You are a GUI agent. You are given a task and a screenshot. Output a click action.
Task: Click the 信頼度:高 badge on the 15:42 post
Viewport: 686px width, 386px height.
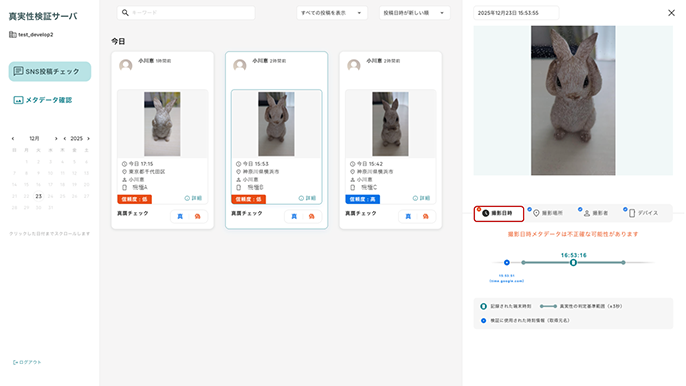[x=363, y=199]
